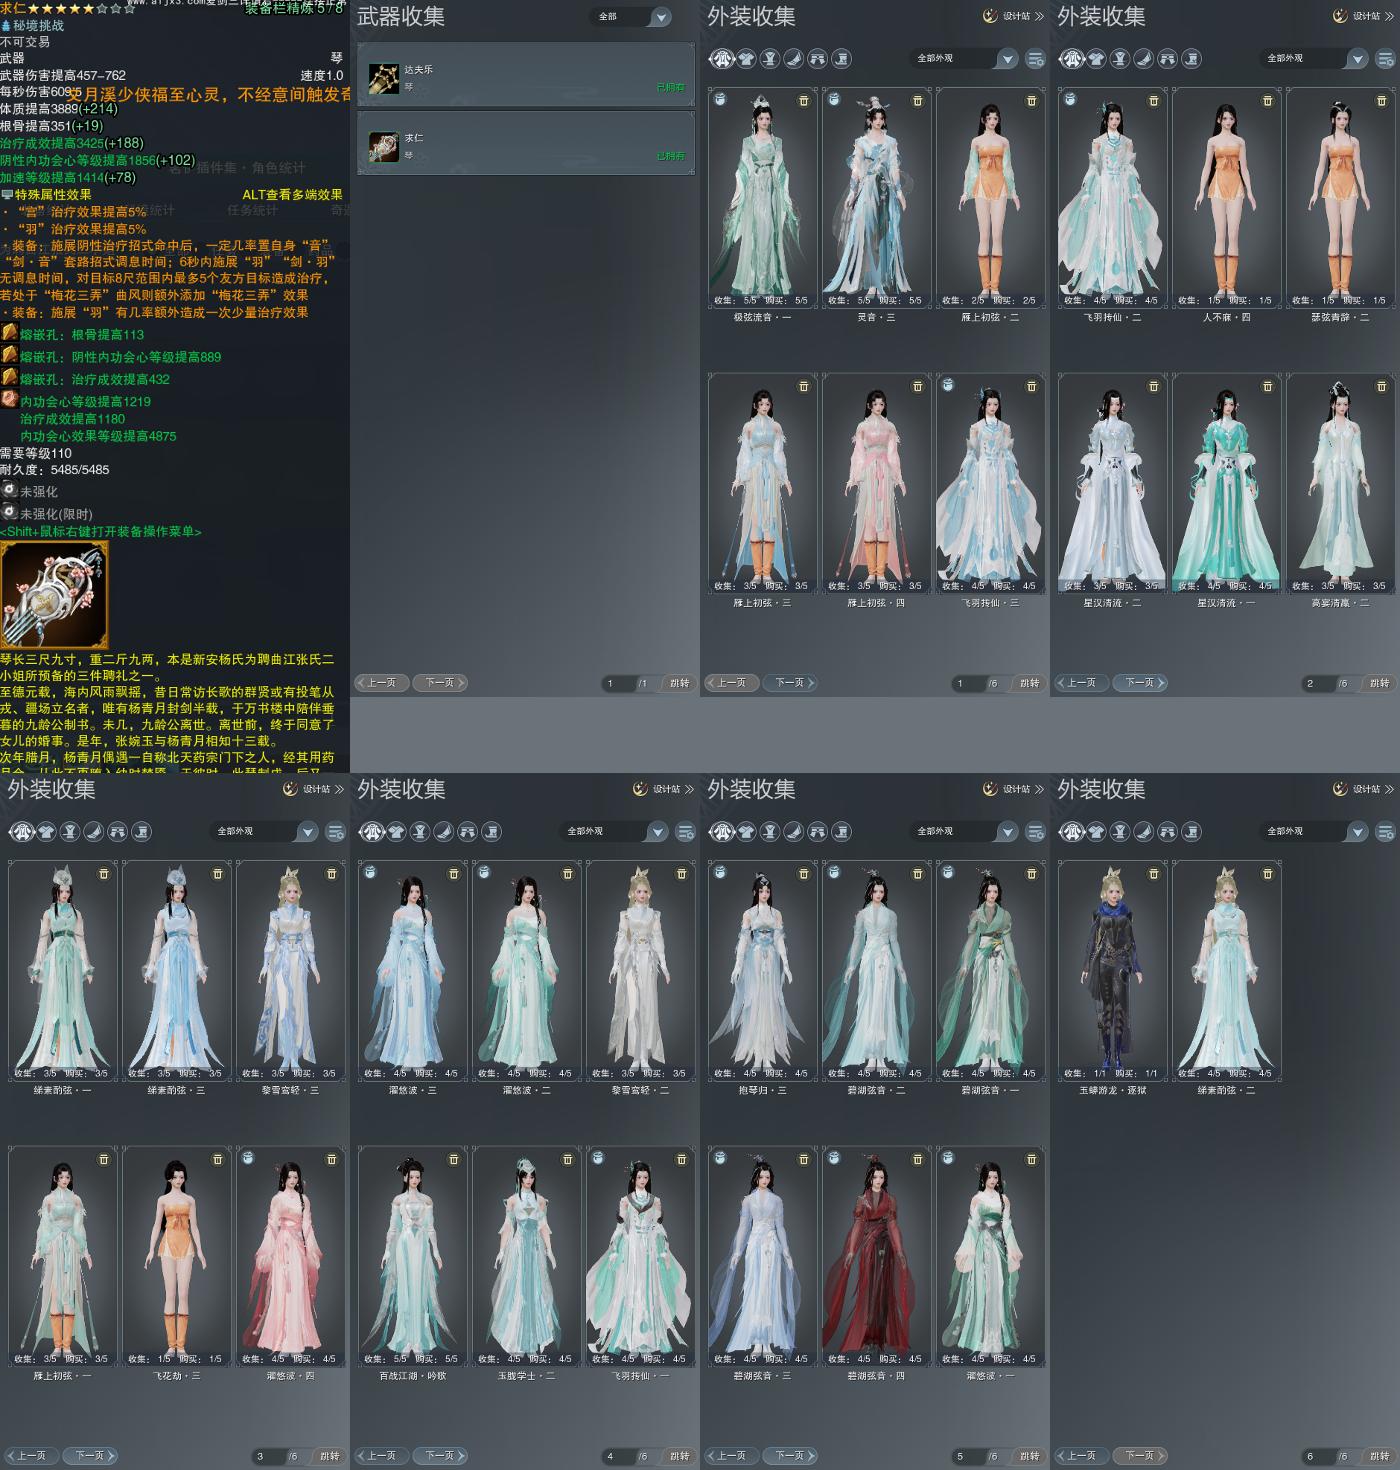Image resolution: width=1400 pixels, height=1470 pixels.
Task: Open list filter settings icon in page 6 outfit panel
Action: tap(1385, 832)
